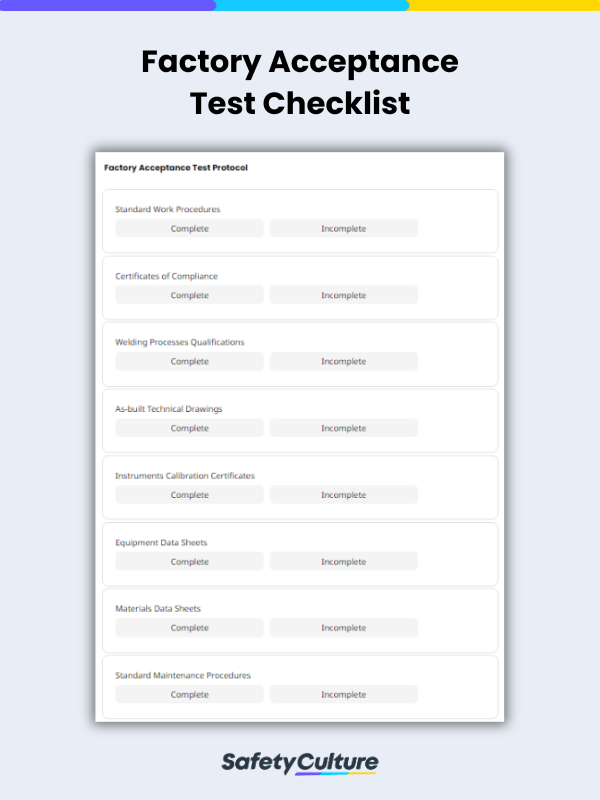This screenshot has height=800, width=600.
Task: Mark Materials Data Sheets as Complete
Action: click(x=188, y=627)
